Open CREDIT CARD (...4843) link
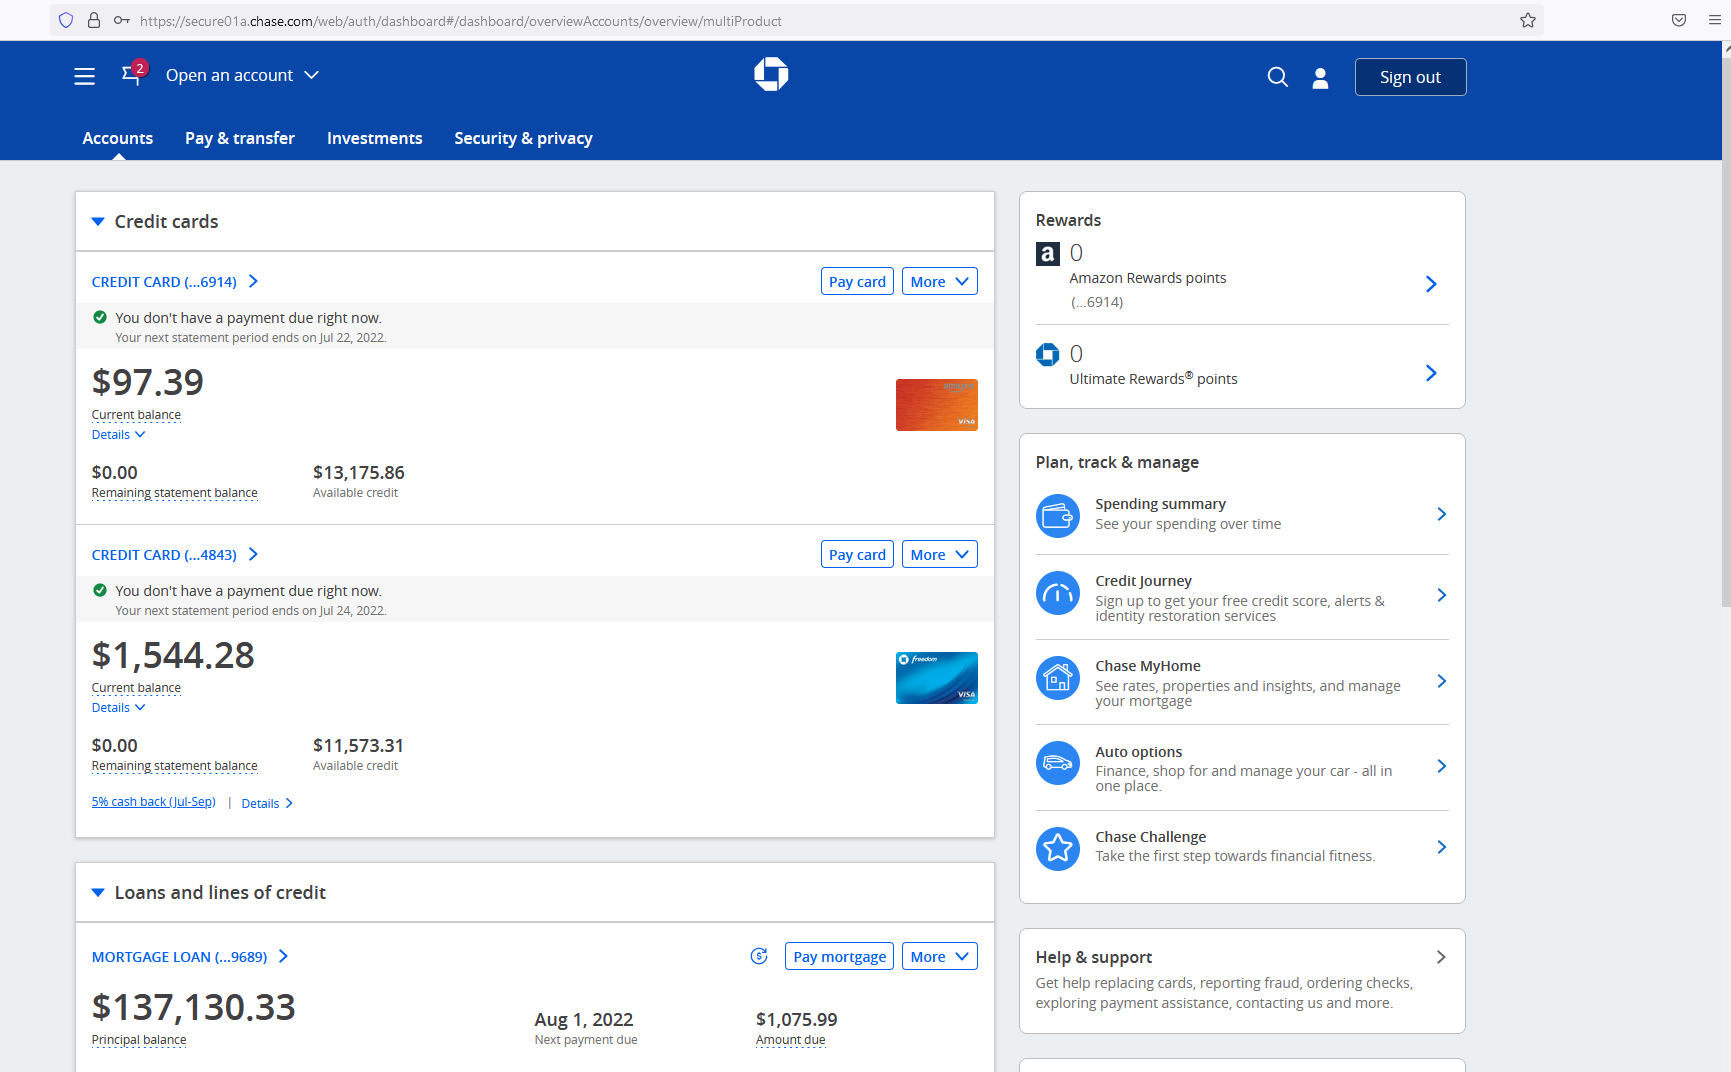The image size is (1731, 1072). click(175, 555)
